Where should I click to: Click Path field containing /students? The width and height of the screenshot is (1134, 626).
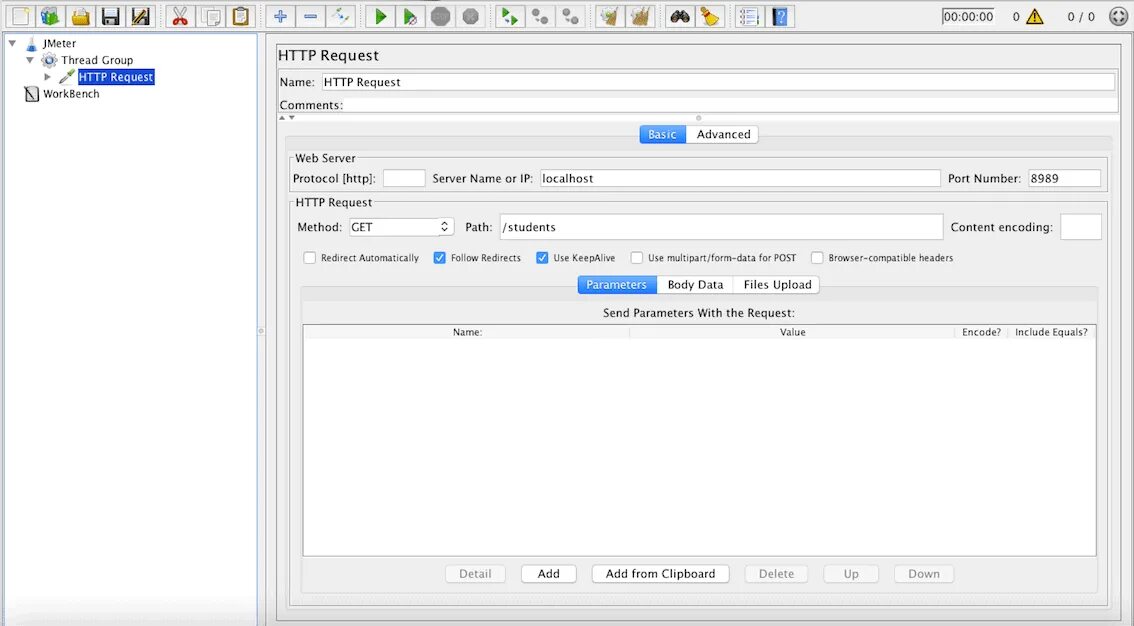point(721,227)
